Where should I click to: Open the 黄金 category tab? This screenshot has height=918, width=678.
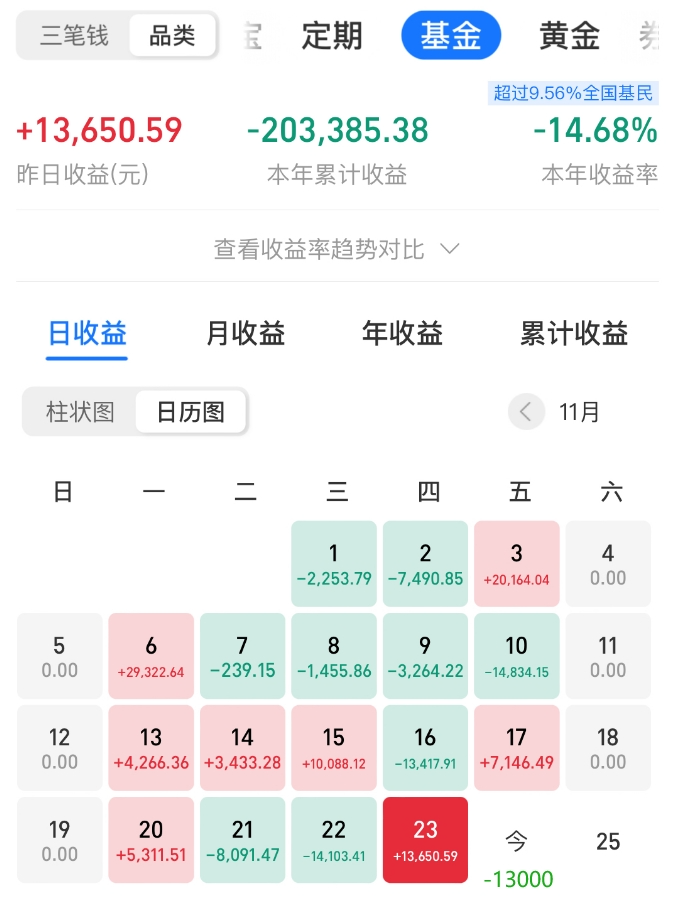(x=569, y=36)
